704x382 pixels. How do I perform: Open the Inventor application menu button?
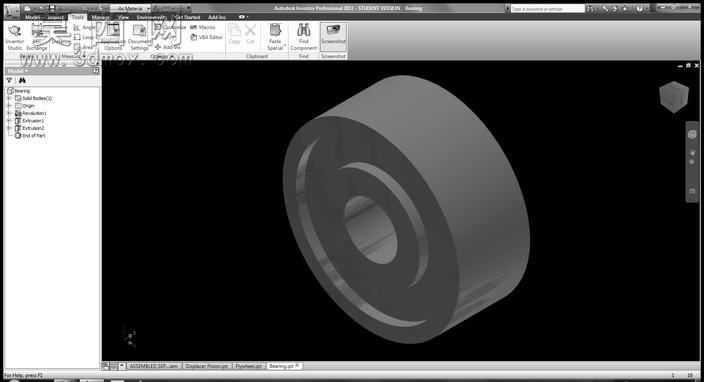(x=11, y=11)
